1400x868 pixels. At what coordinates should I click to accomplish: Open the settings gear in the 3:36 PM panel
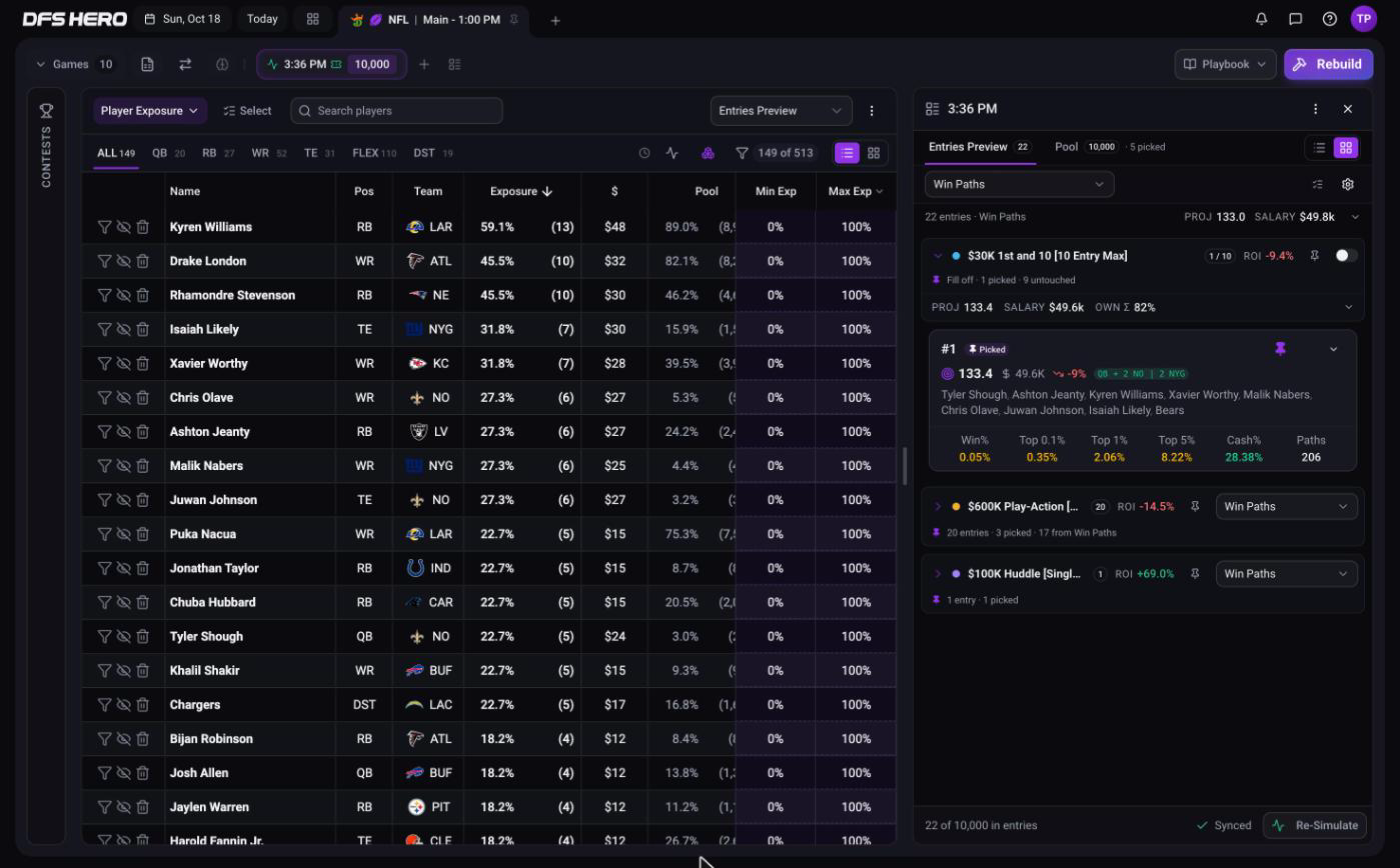coord(1348,184)
